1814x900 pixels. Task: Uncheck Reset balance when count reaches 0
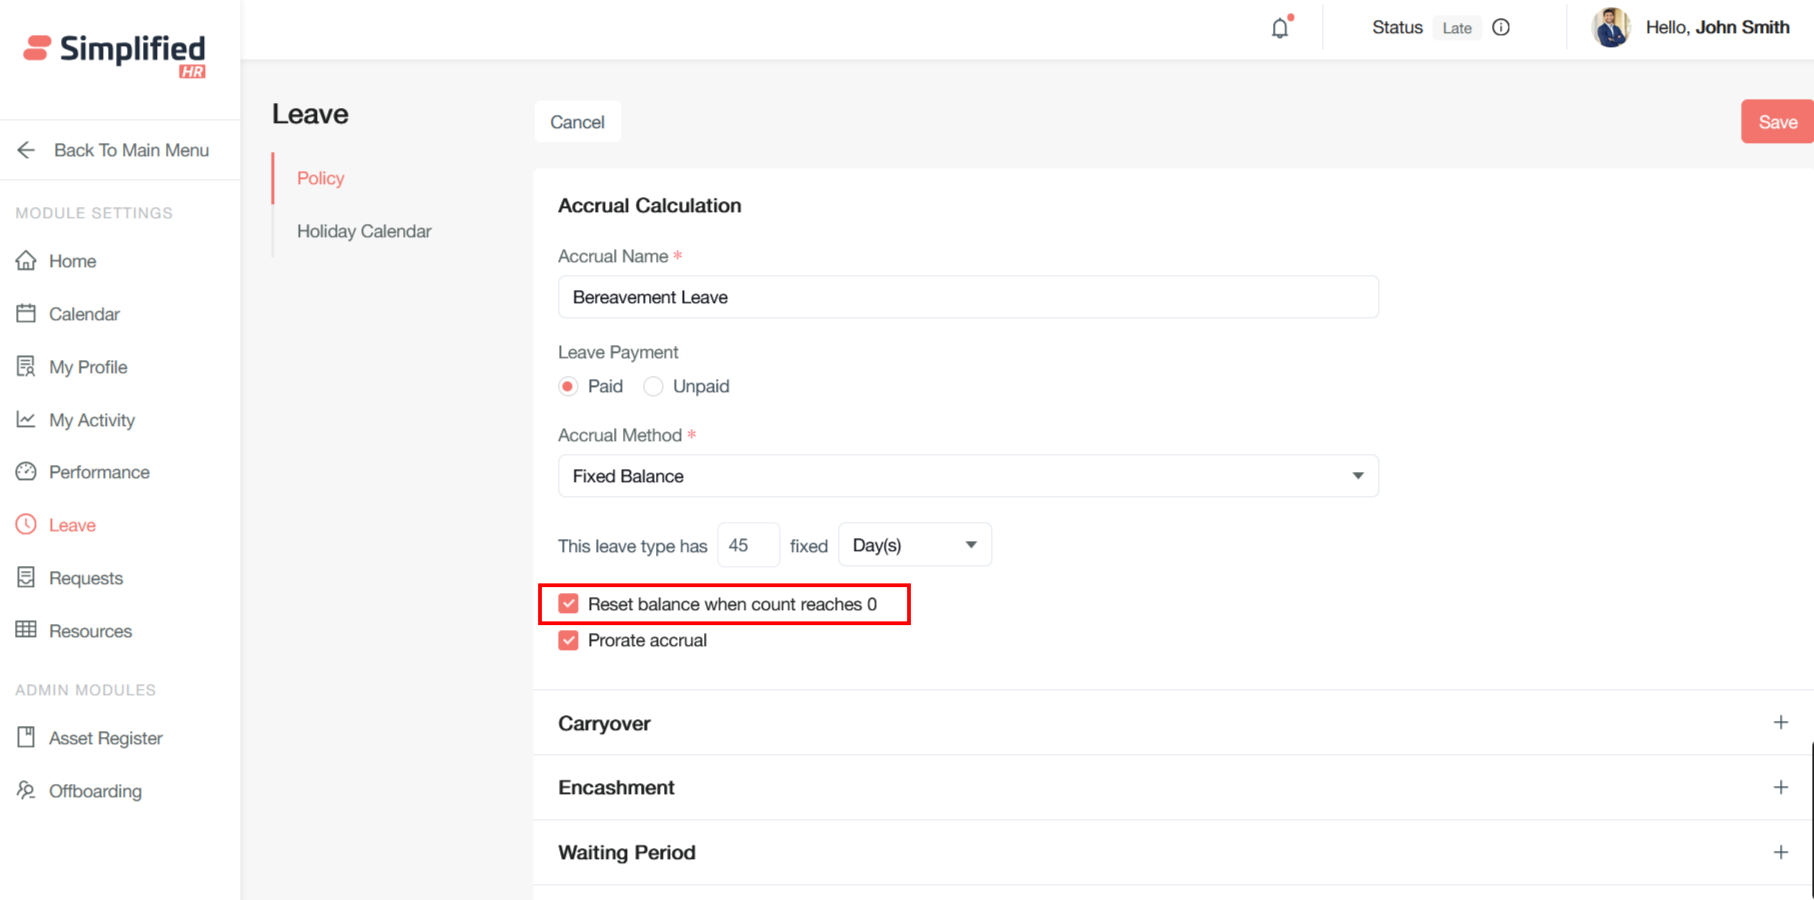tap(568, 604)
